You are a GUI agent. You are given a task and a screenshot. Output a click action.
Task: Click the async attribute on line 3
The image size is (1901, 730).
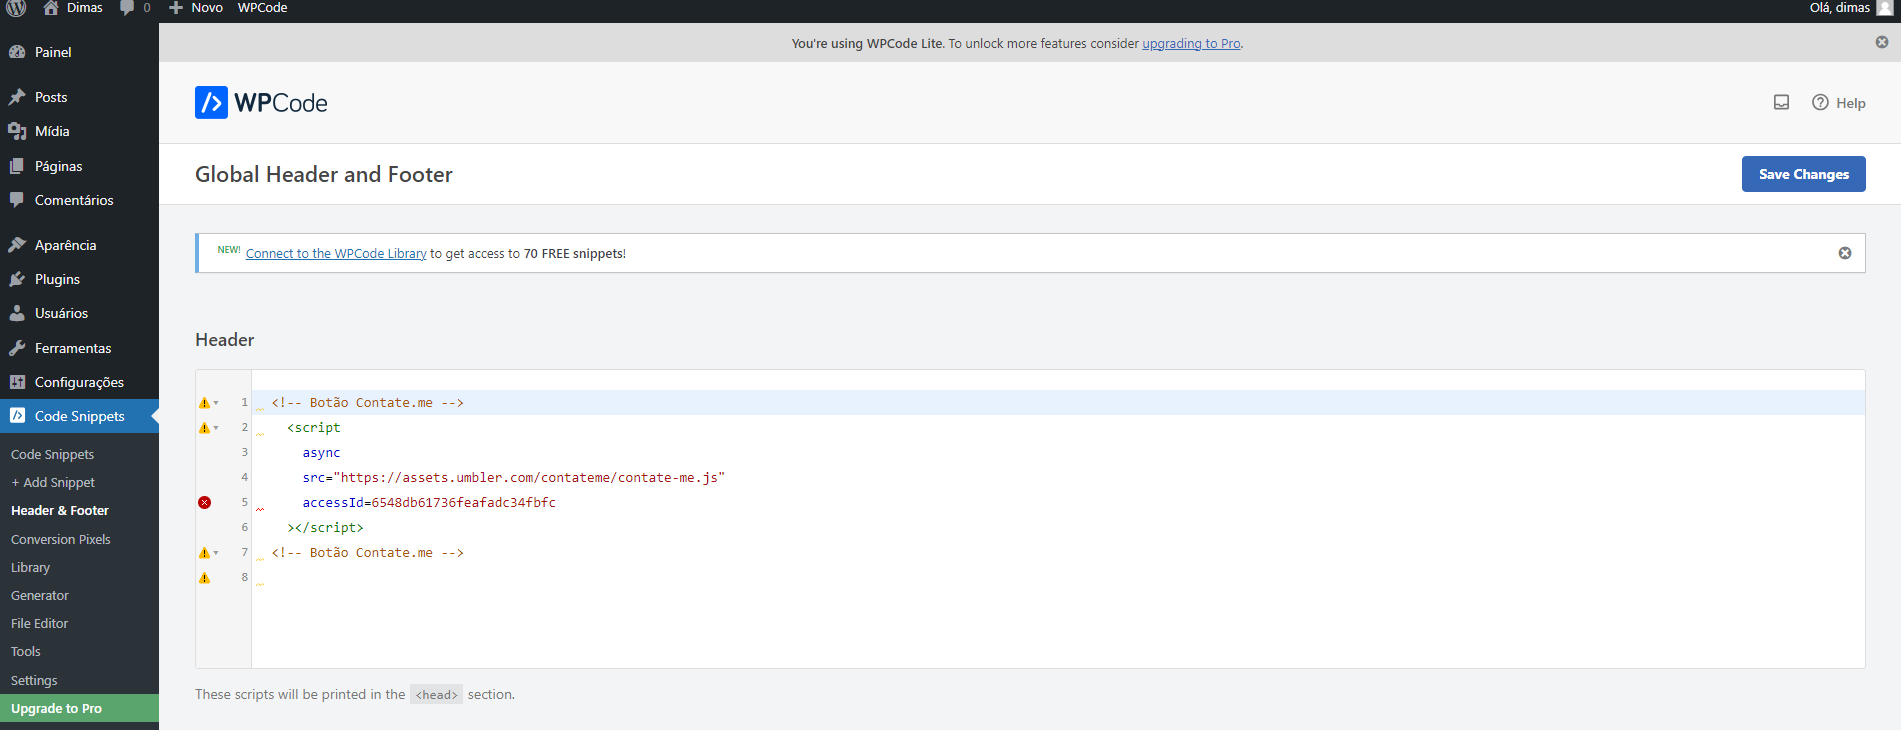click(x=321, y=453)
